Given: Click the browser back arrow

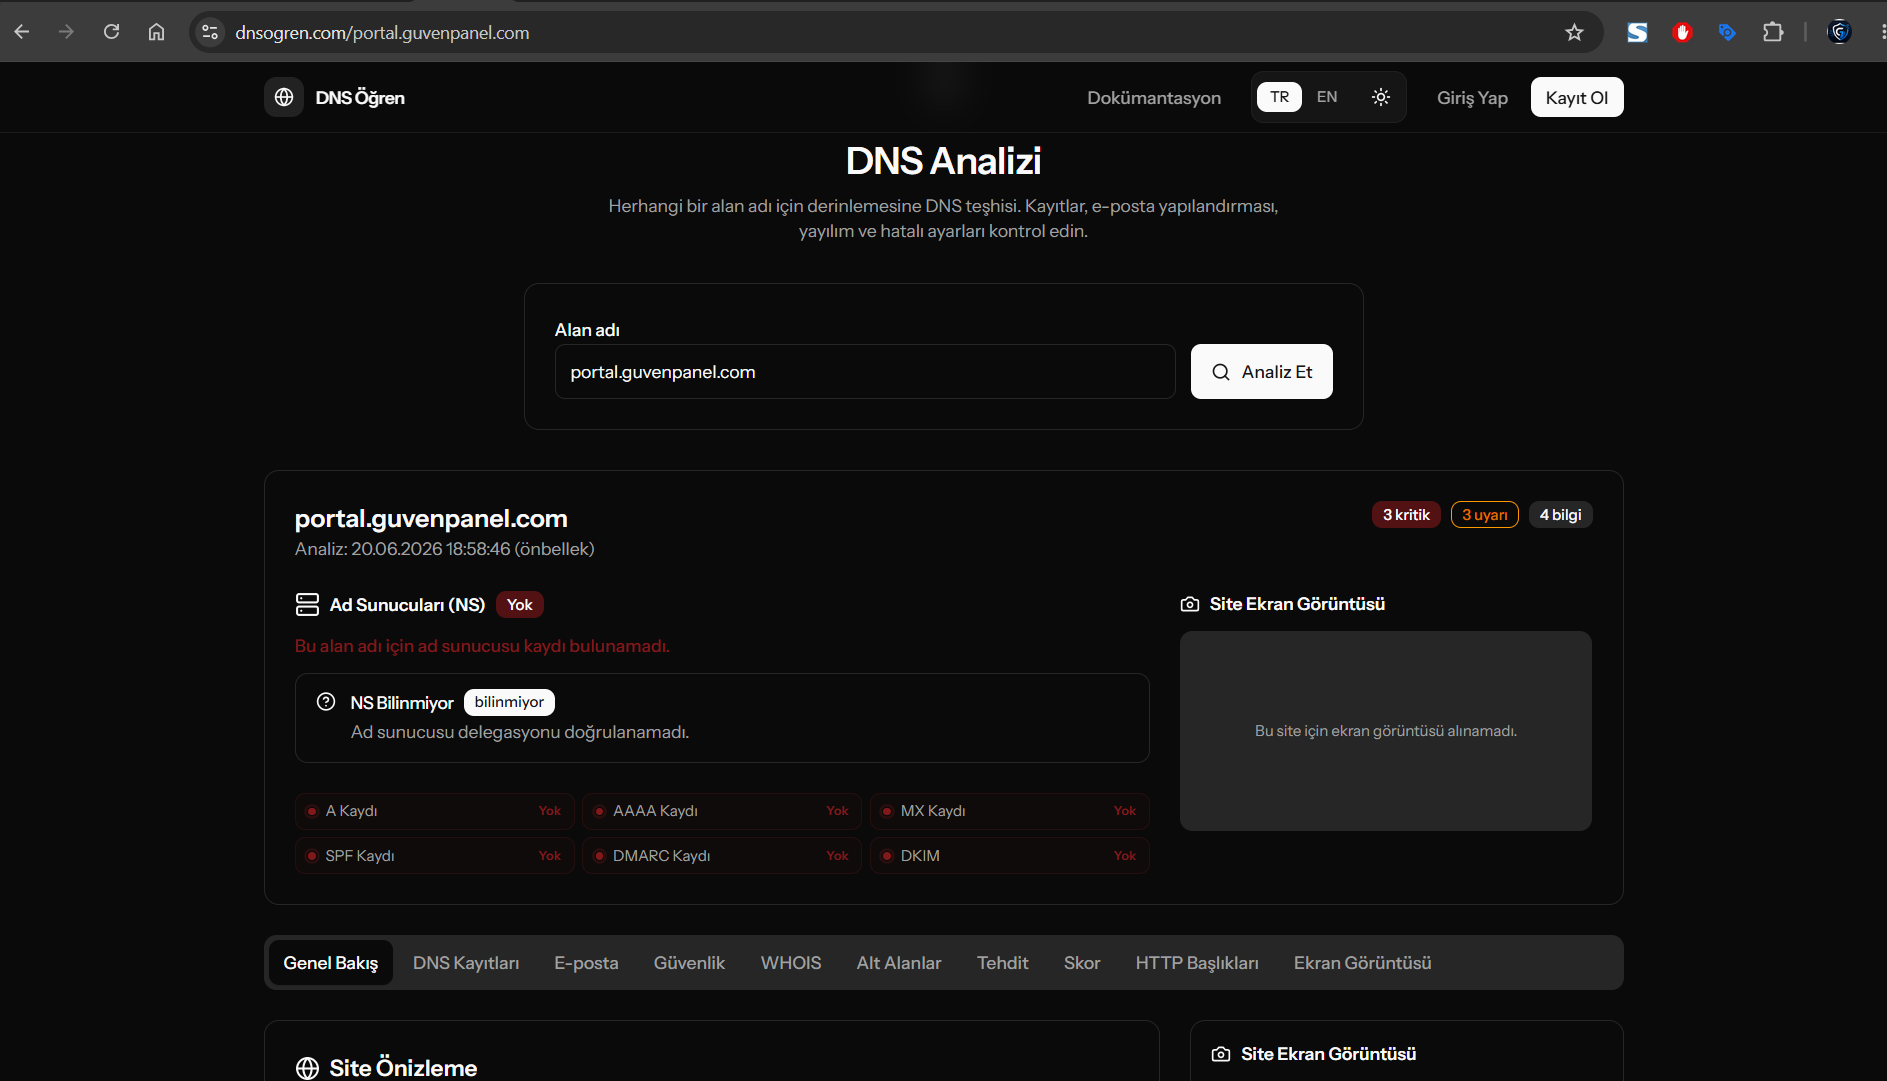Looking at the screenshot, I should tap(22, 32).
